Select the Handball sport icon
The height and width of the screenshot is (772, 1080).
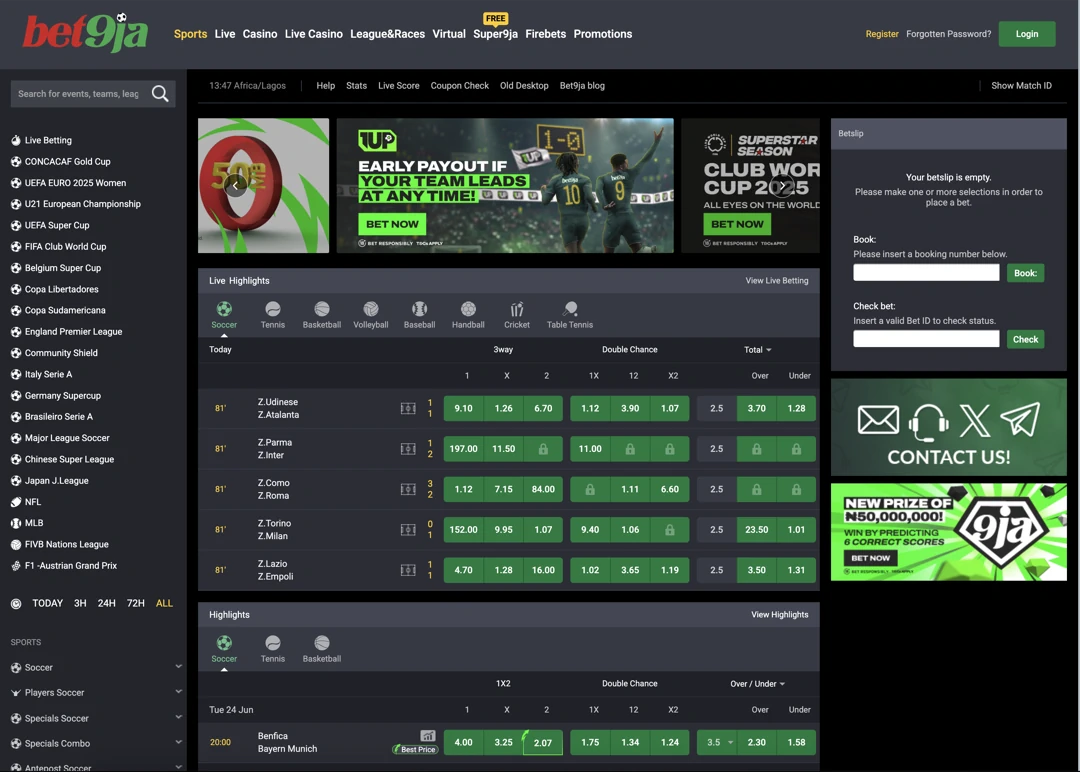point(468,309)
